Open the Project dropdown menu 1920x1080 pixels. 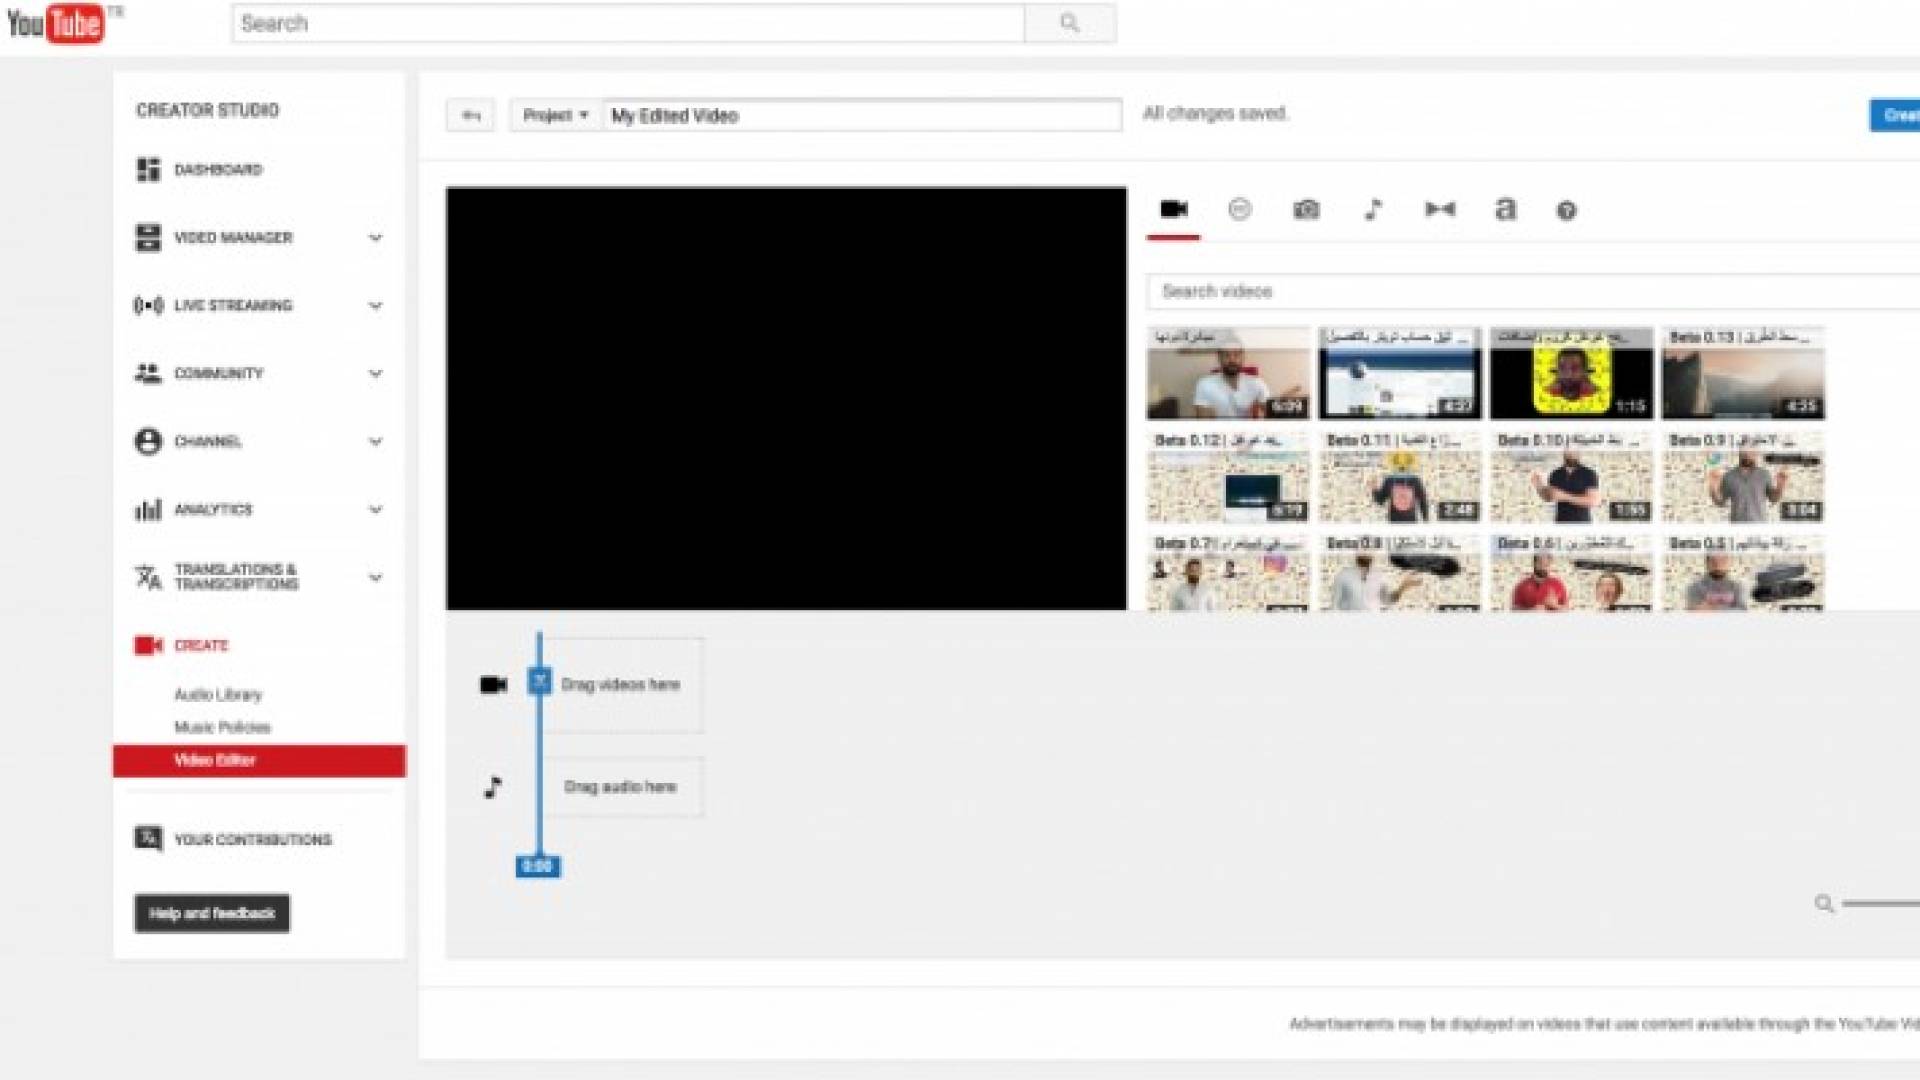(x=555, y=116)
